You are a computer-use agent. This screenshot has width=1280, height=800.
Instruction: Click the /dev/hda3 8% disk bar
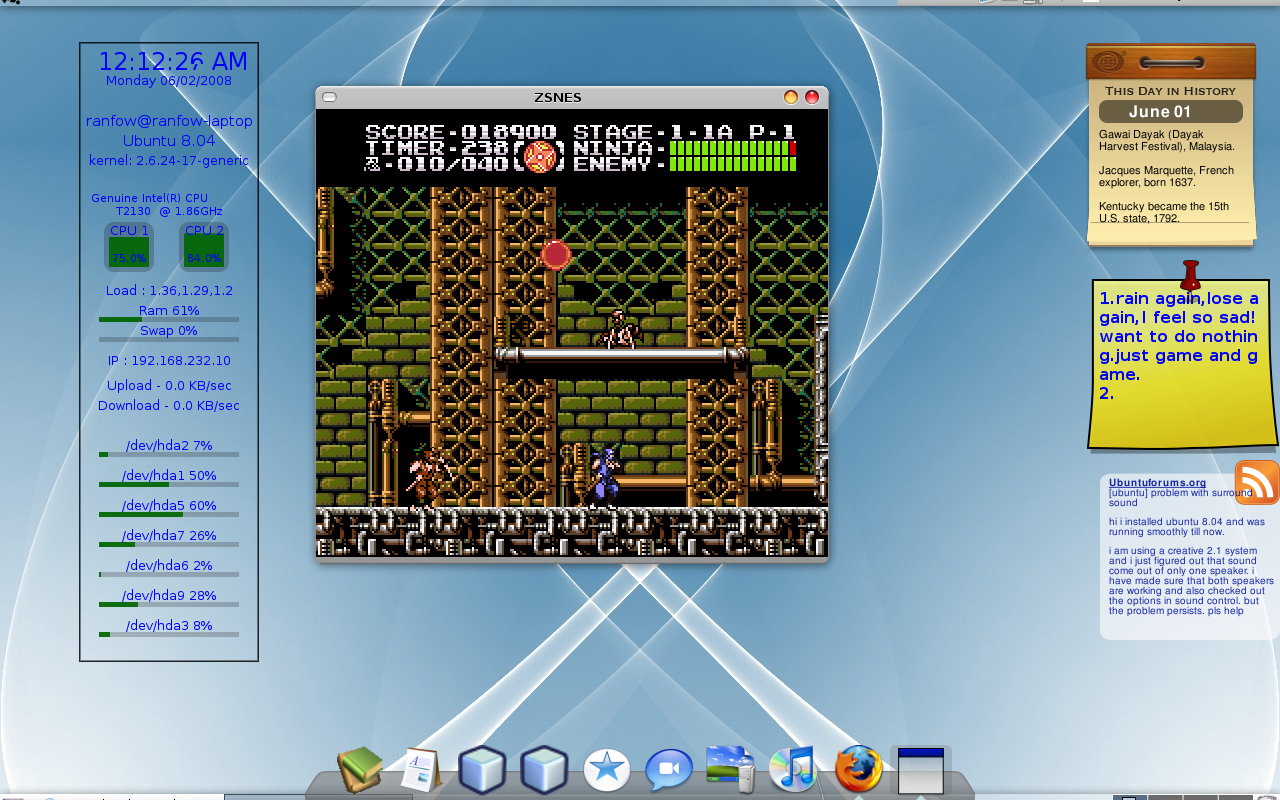[169, 634]
